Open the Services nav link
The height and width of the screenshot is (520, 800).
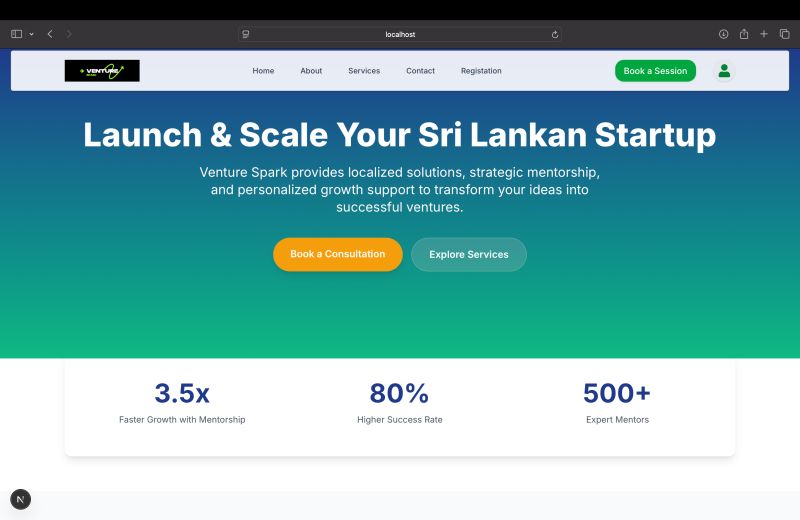click(364, 71)
